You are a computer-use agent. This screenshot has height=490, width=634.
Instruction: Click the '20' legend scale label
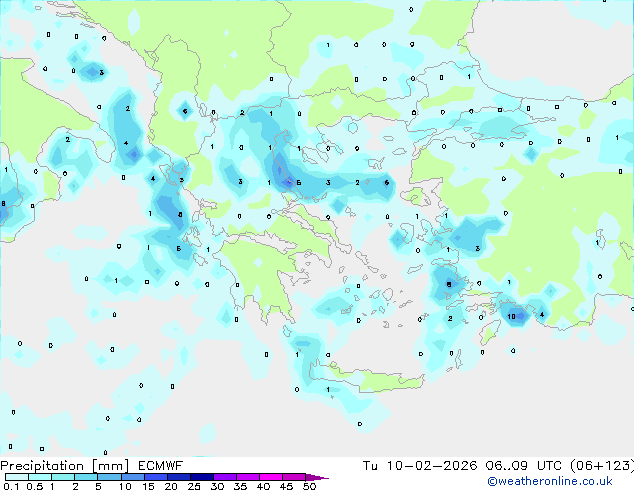[x=171, y=486]
